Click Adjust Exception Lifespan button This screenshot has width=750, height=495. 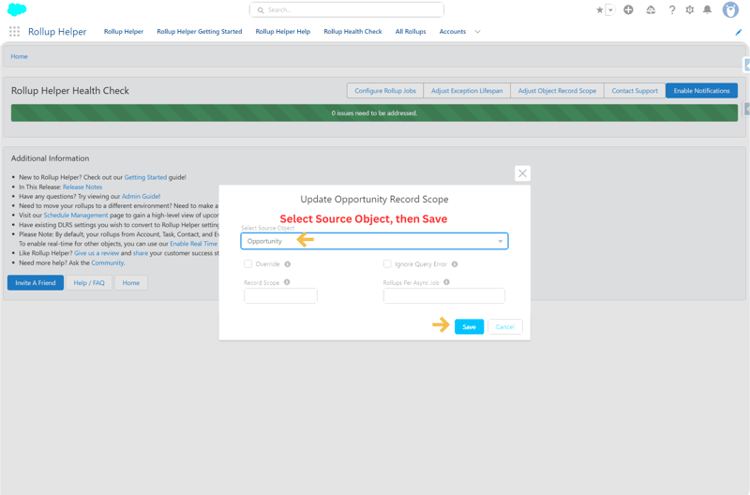click(x=467, y=90)
